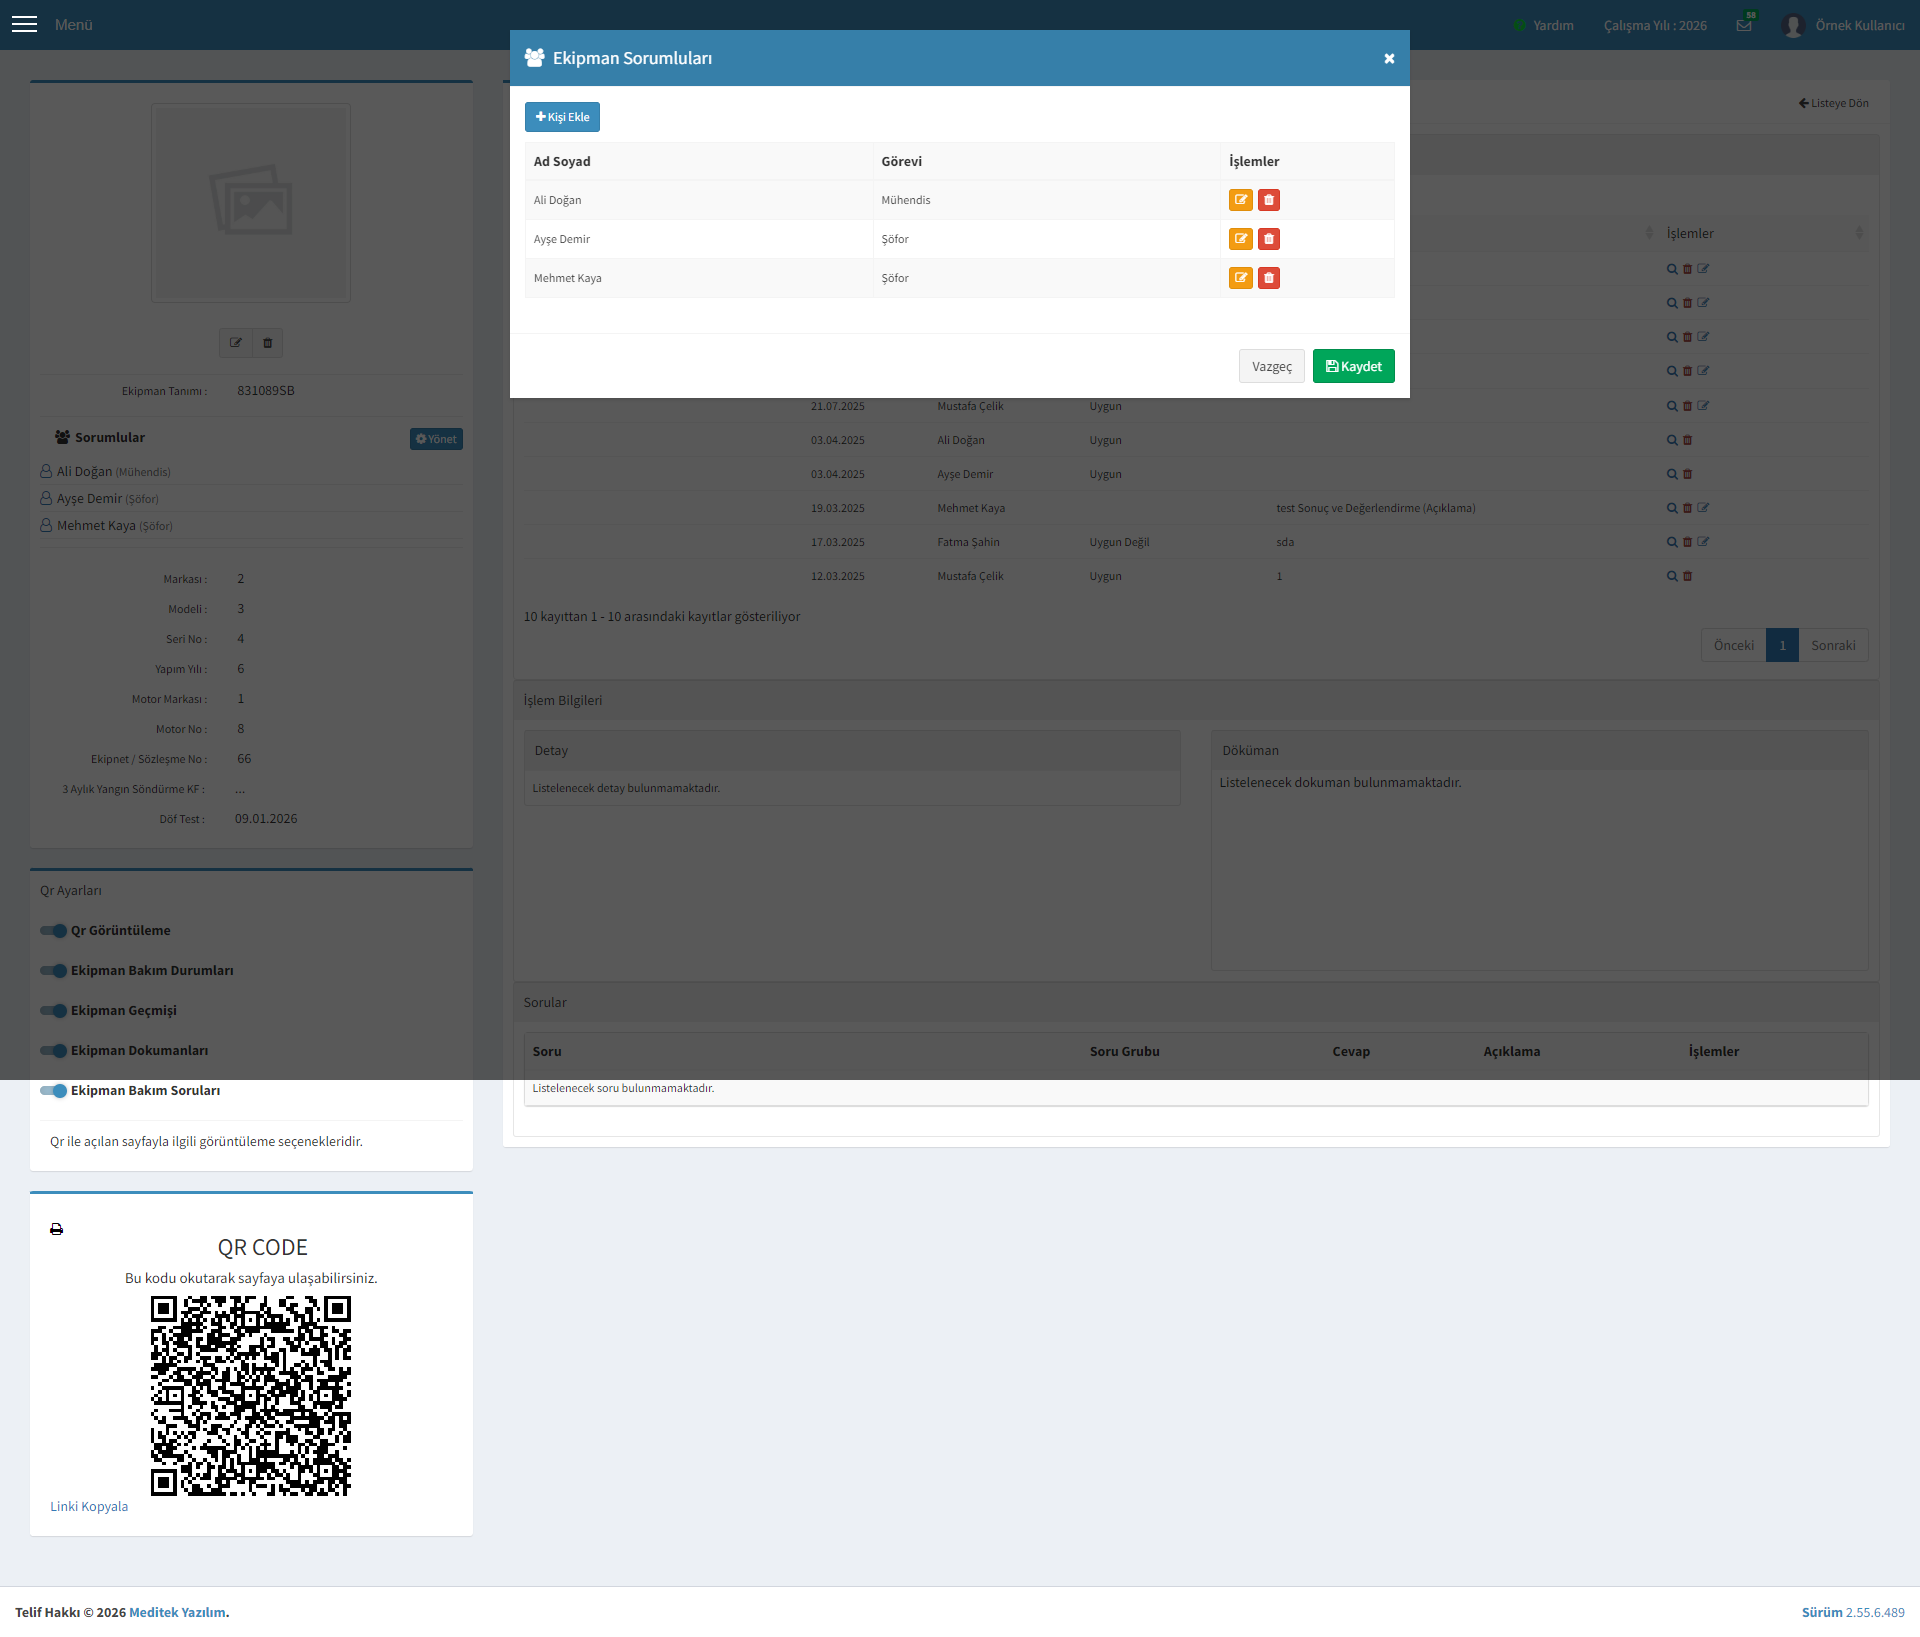Add a person with Kişi Ekle
Image resolution: width=1920 pixels, height=1637 pixels.
click(562, 117)
